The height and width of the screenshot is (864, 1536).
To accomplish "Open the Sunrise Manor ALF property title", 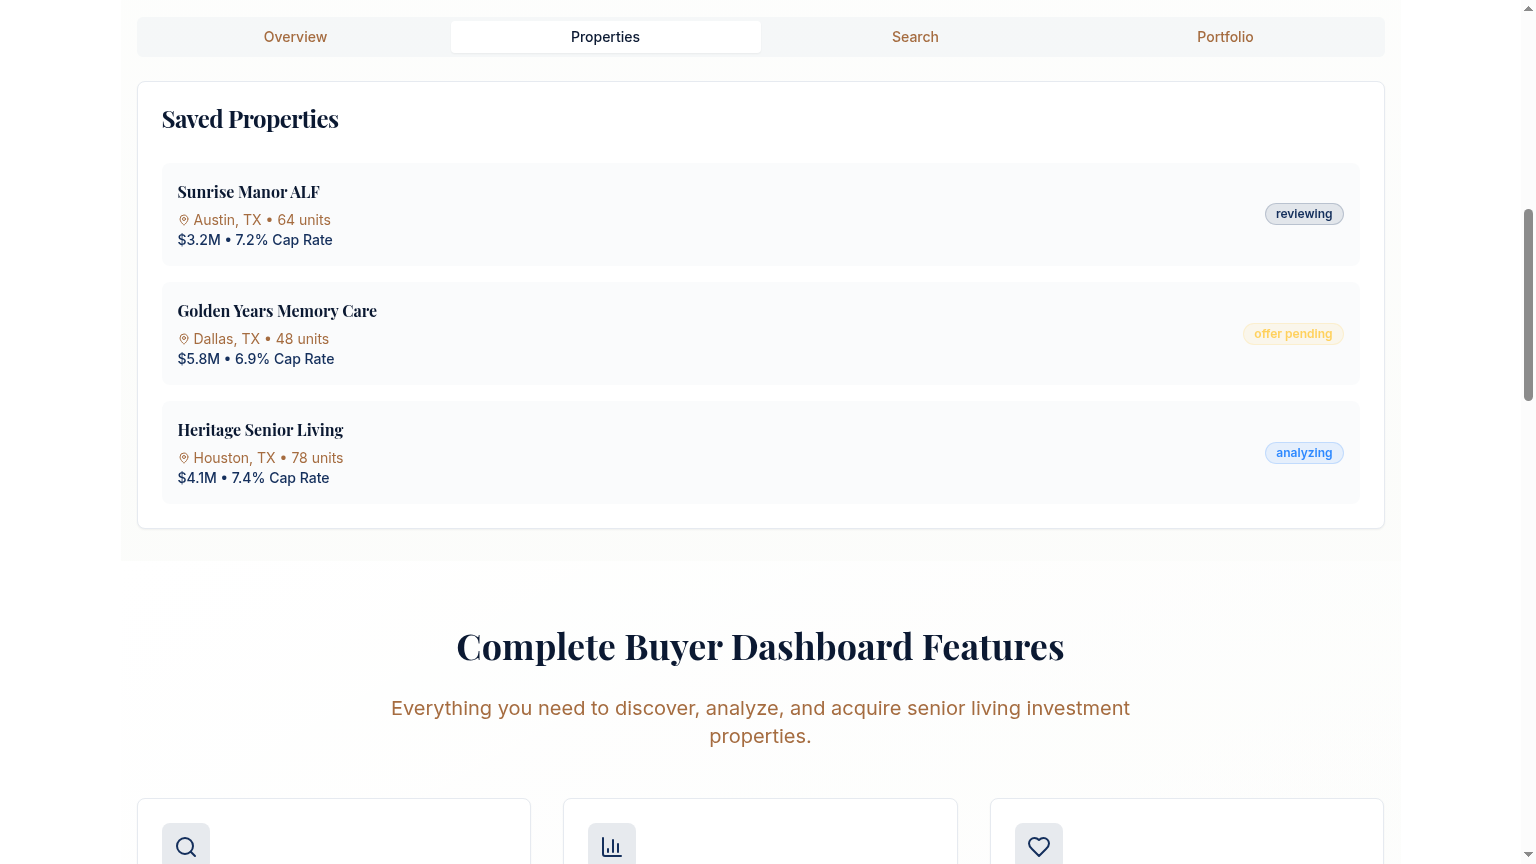I will click(x=249, y=192).
